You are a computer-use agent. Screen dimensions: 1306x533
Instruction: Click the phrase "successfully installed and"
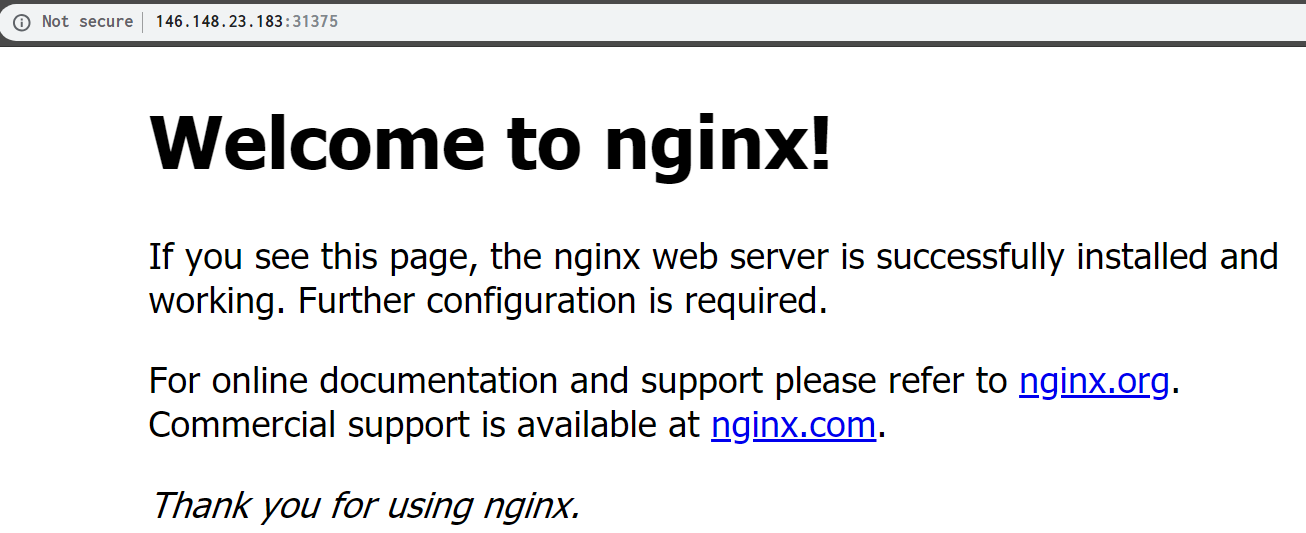point(1077,258)
